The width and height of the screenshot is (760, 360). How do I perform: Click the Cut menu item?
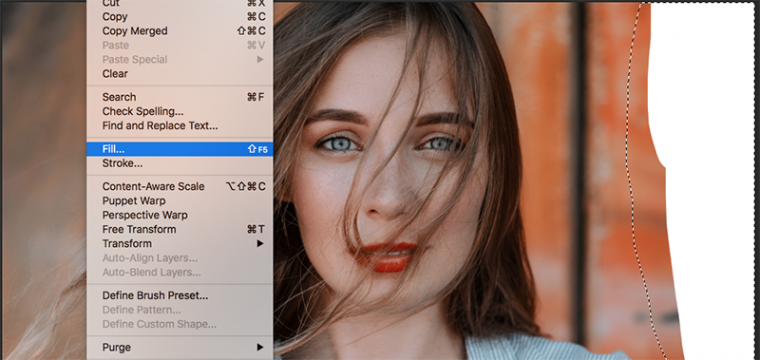click(x=180, y=4)
